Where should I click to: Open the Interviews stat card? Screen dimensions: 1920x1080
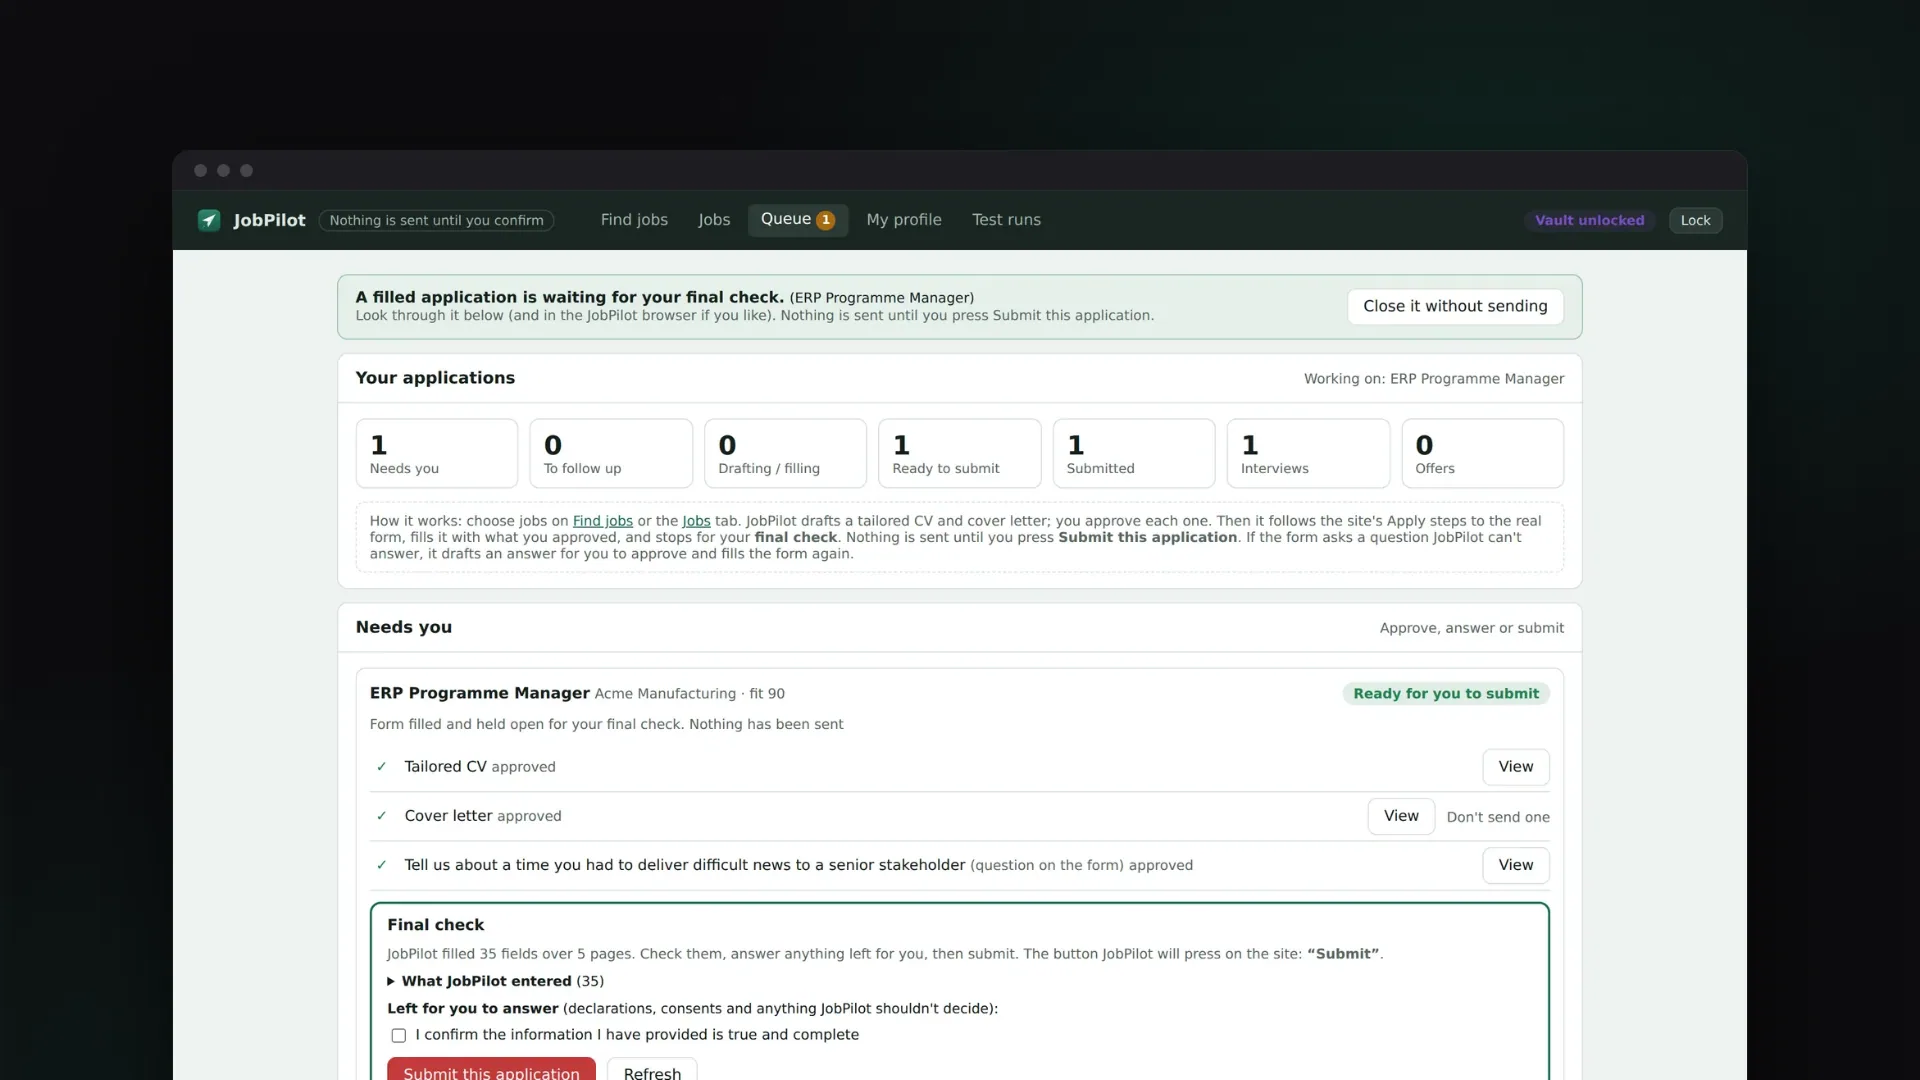pos(1308,453)
